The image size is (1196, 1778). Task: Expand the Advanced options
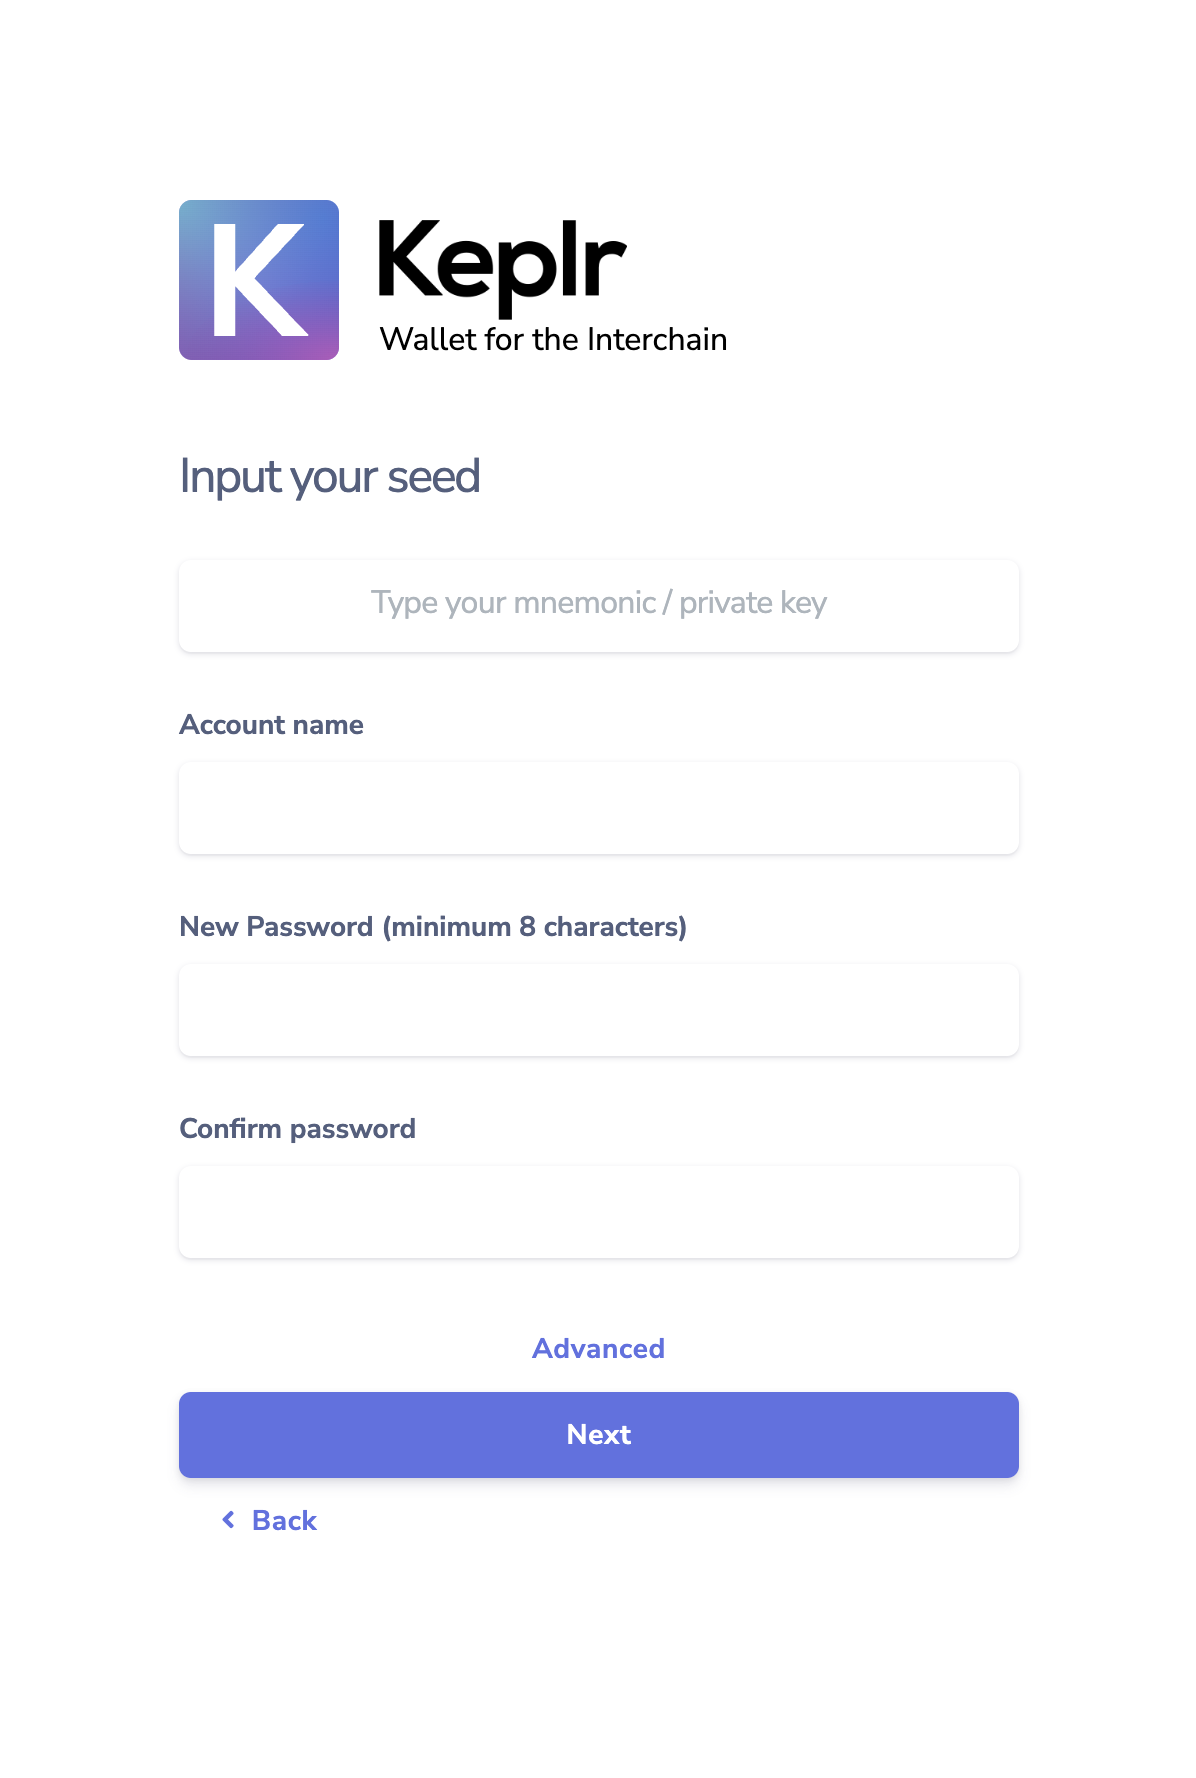pyautogui.click(x=598, y=1349)
